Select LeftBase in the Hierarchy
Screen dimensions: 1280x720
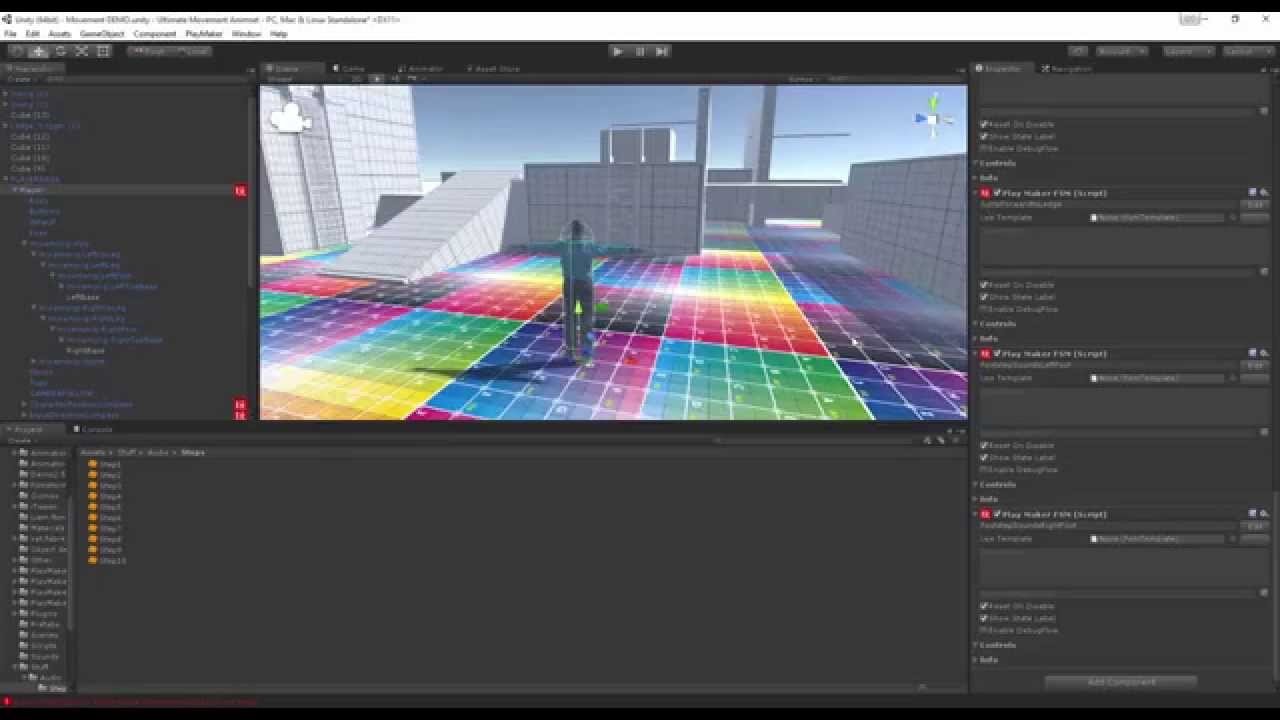tap(83, 297)
